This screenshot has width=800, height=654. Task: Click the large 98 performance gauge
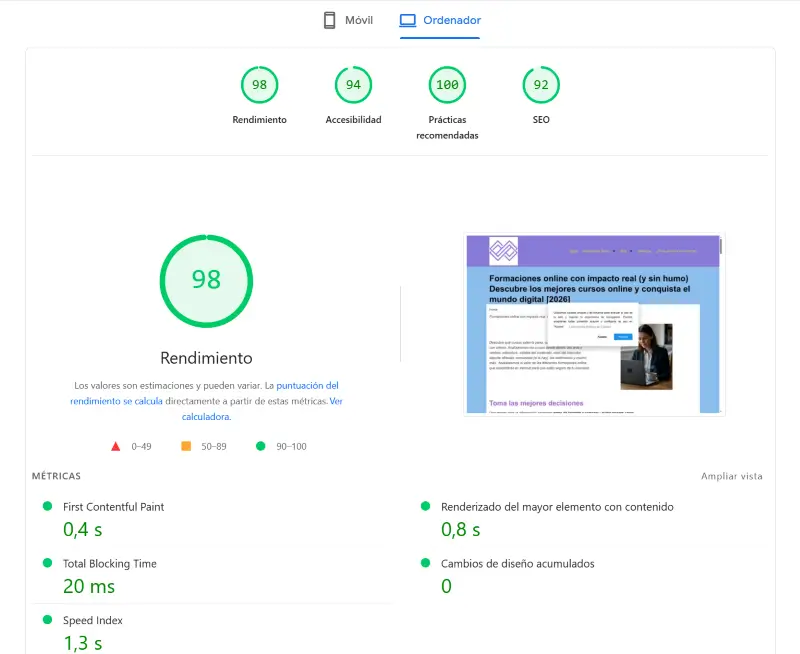point(206,281)
